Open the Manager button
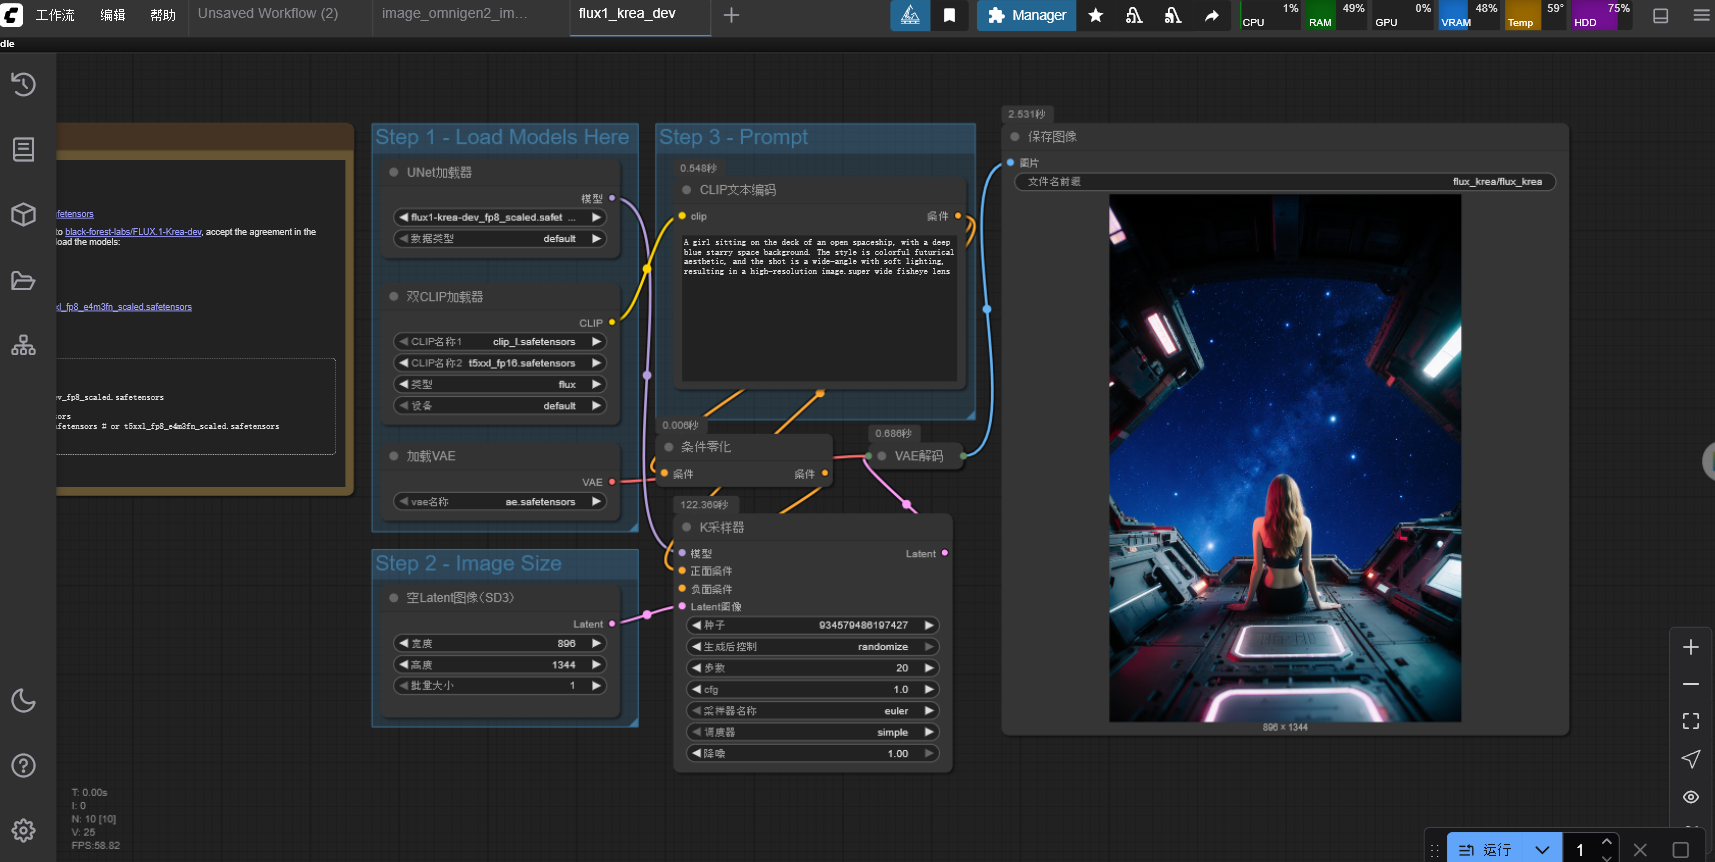Image resolution: width=1715 pixels, height=862 pixels. (1026, 15)
